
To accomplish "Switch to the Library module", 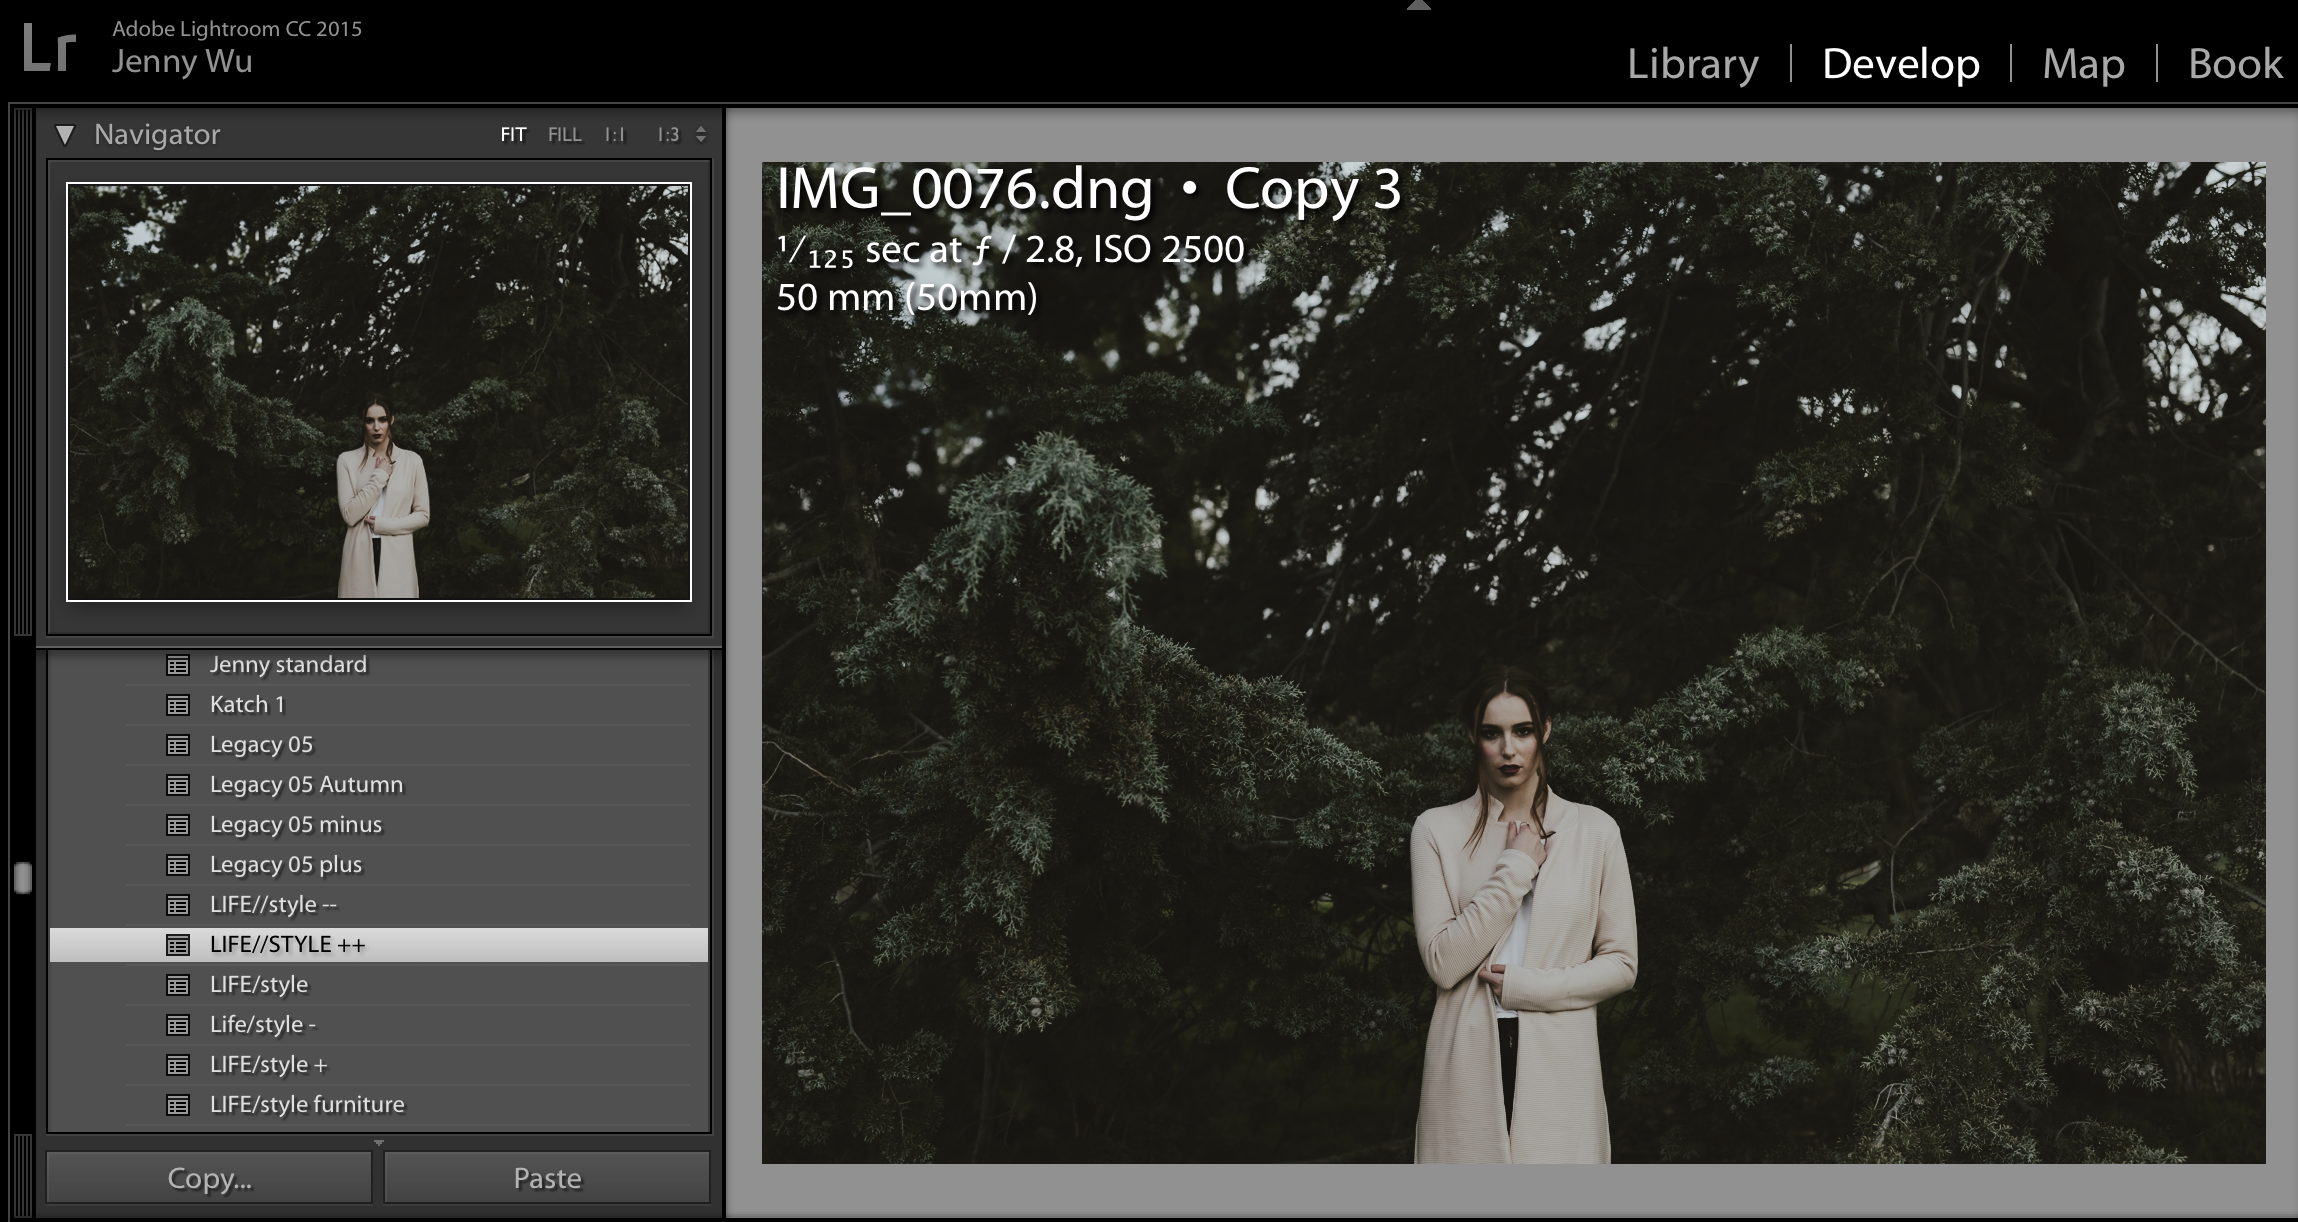I will tap(1692, 64).
